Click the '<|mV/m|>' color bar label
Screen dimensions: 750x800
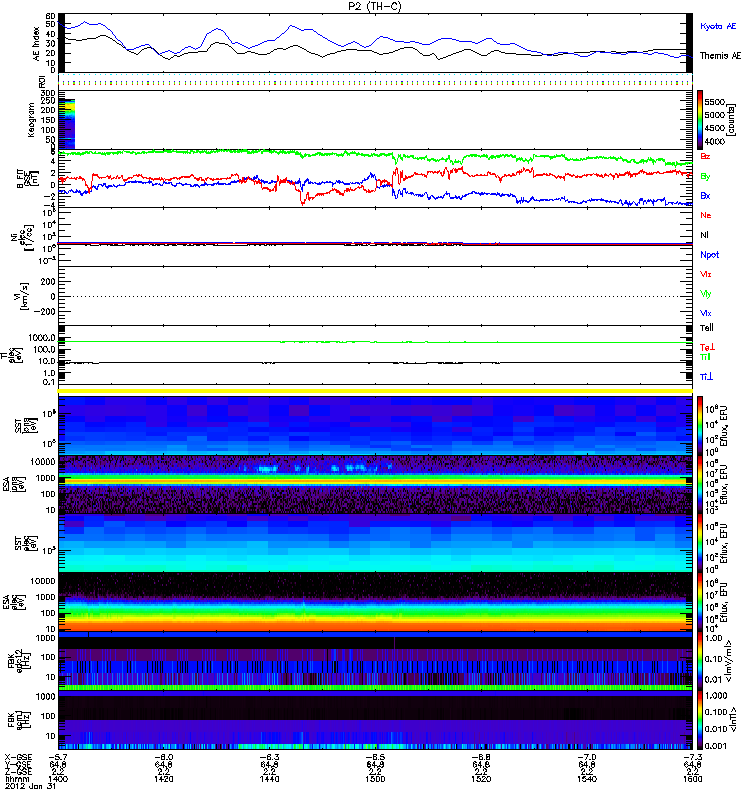point(730,661)
